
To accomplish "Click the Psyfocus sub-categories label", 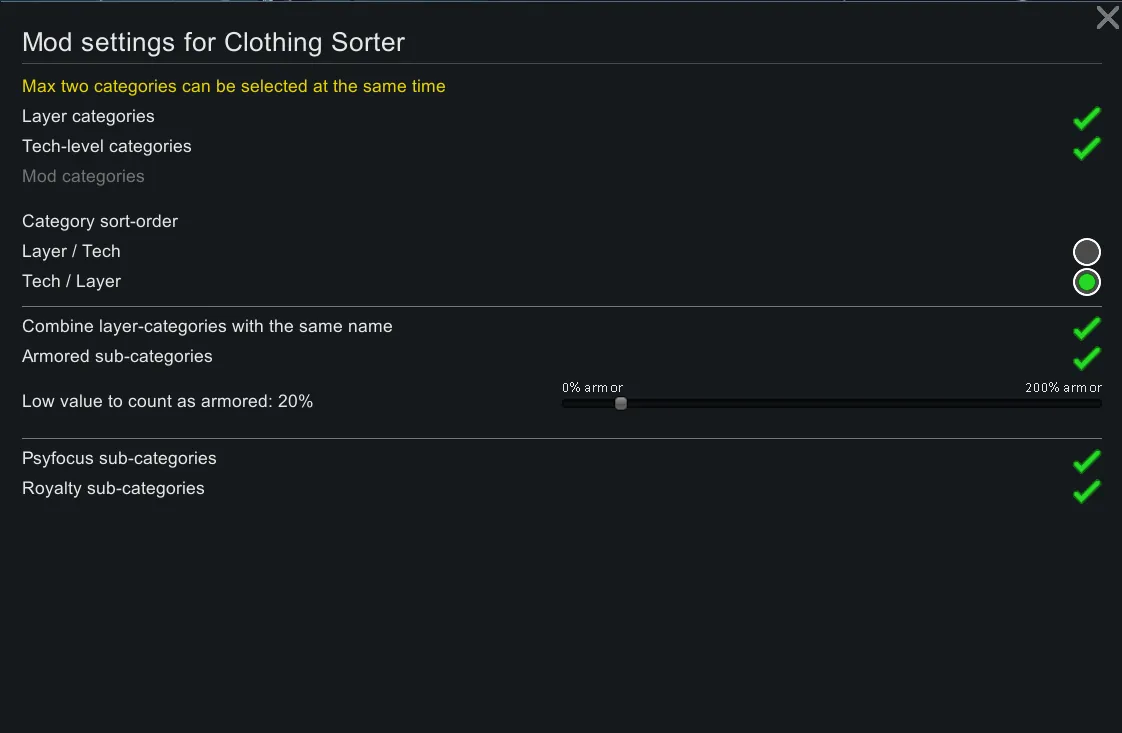I will point(119,459).
